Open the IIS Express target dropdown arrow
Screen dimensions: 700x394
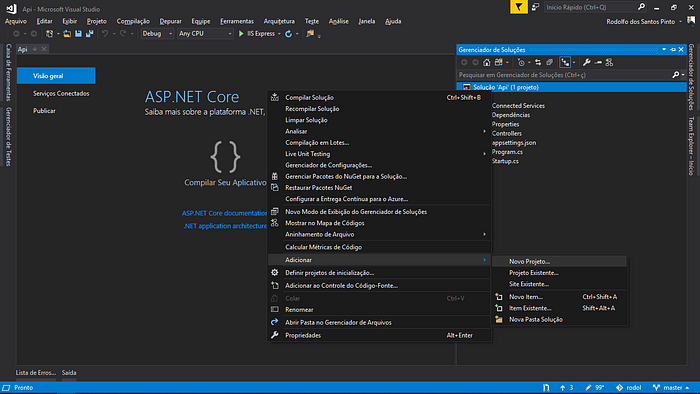pos(279,34)
